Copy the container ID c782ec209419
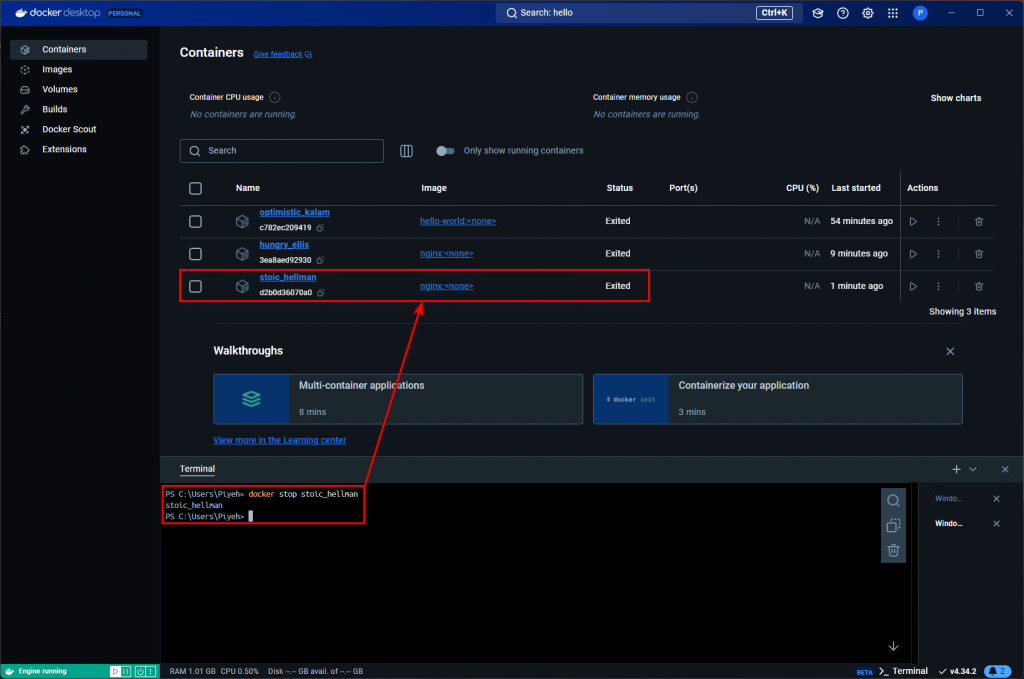The image size is (1024, 679). pos(320,228)
